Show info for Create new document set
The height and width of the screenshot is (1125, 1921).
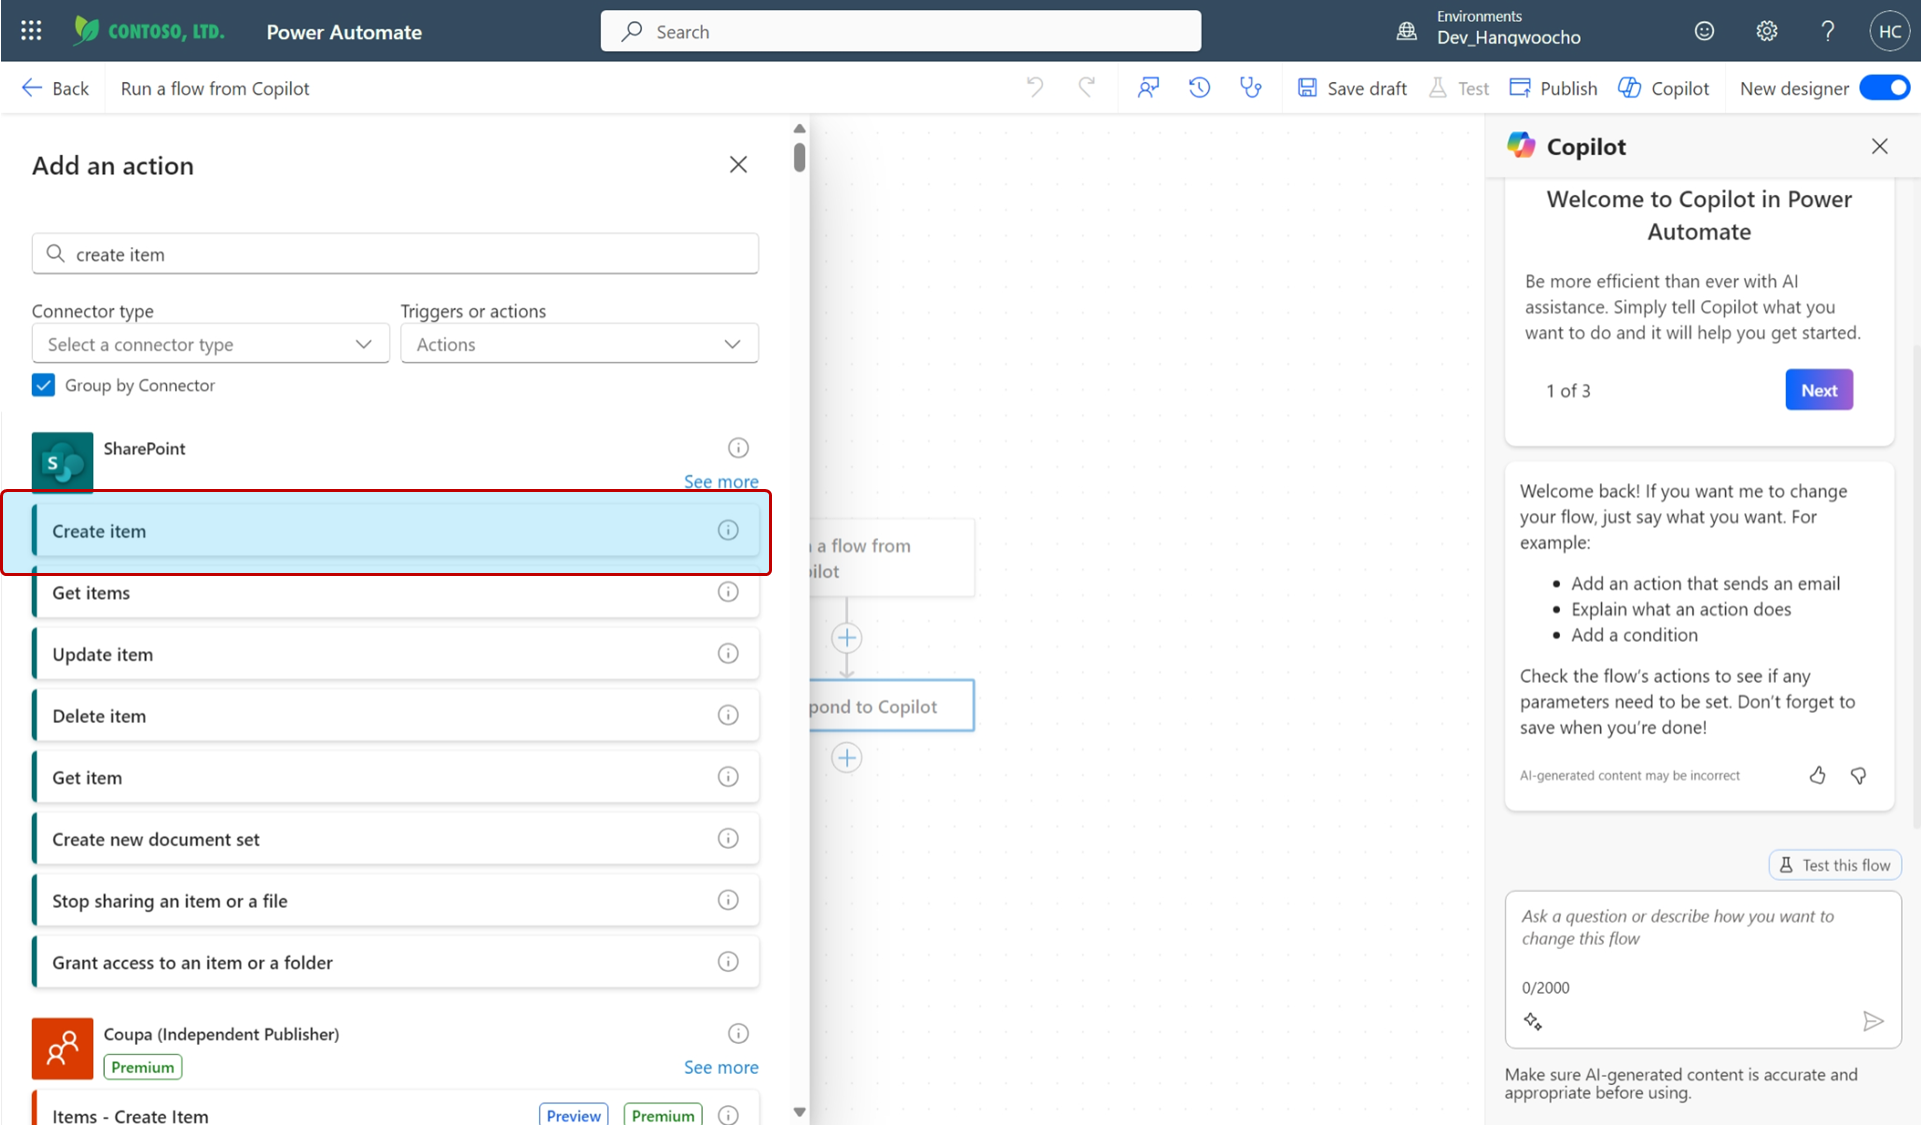click(x=728, y=839)
